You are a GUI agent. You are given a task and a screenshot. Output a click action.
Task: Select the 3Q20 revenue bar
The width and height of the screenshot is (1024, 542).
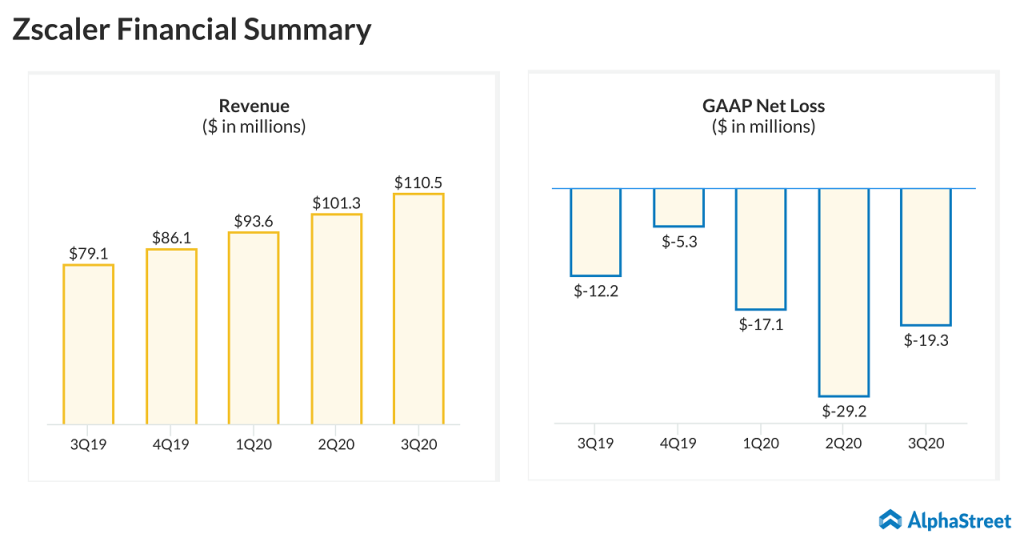click(419, 308)
